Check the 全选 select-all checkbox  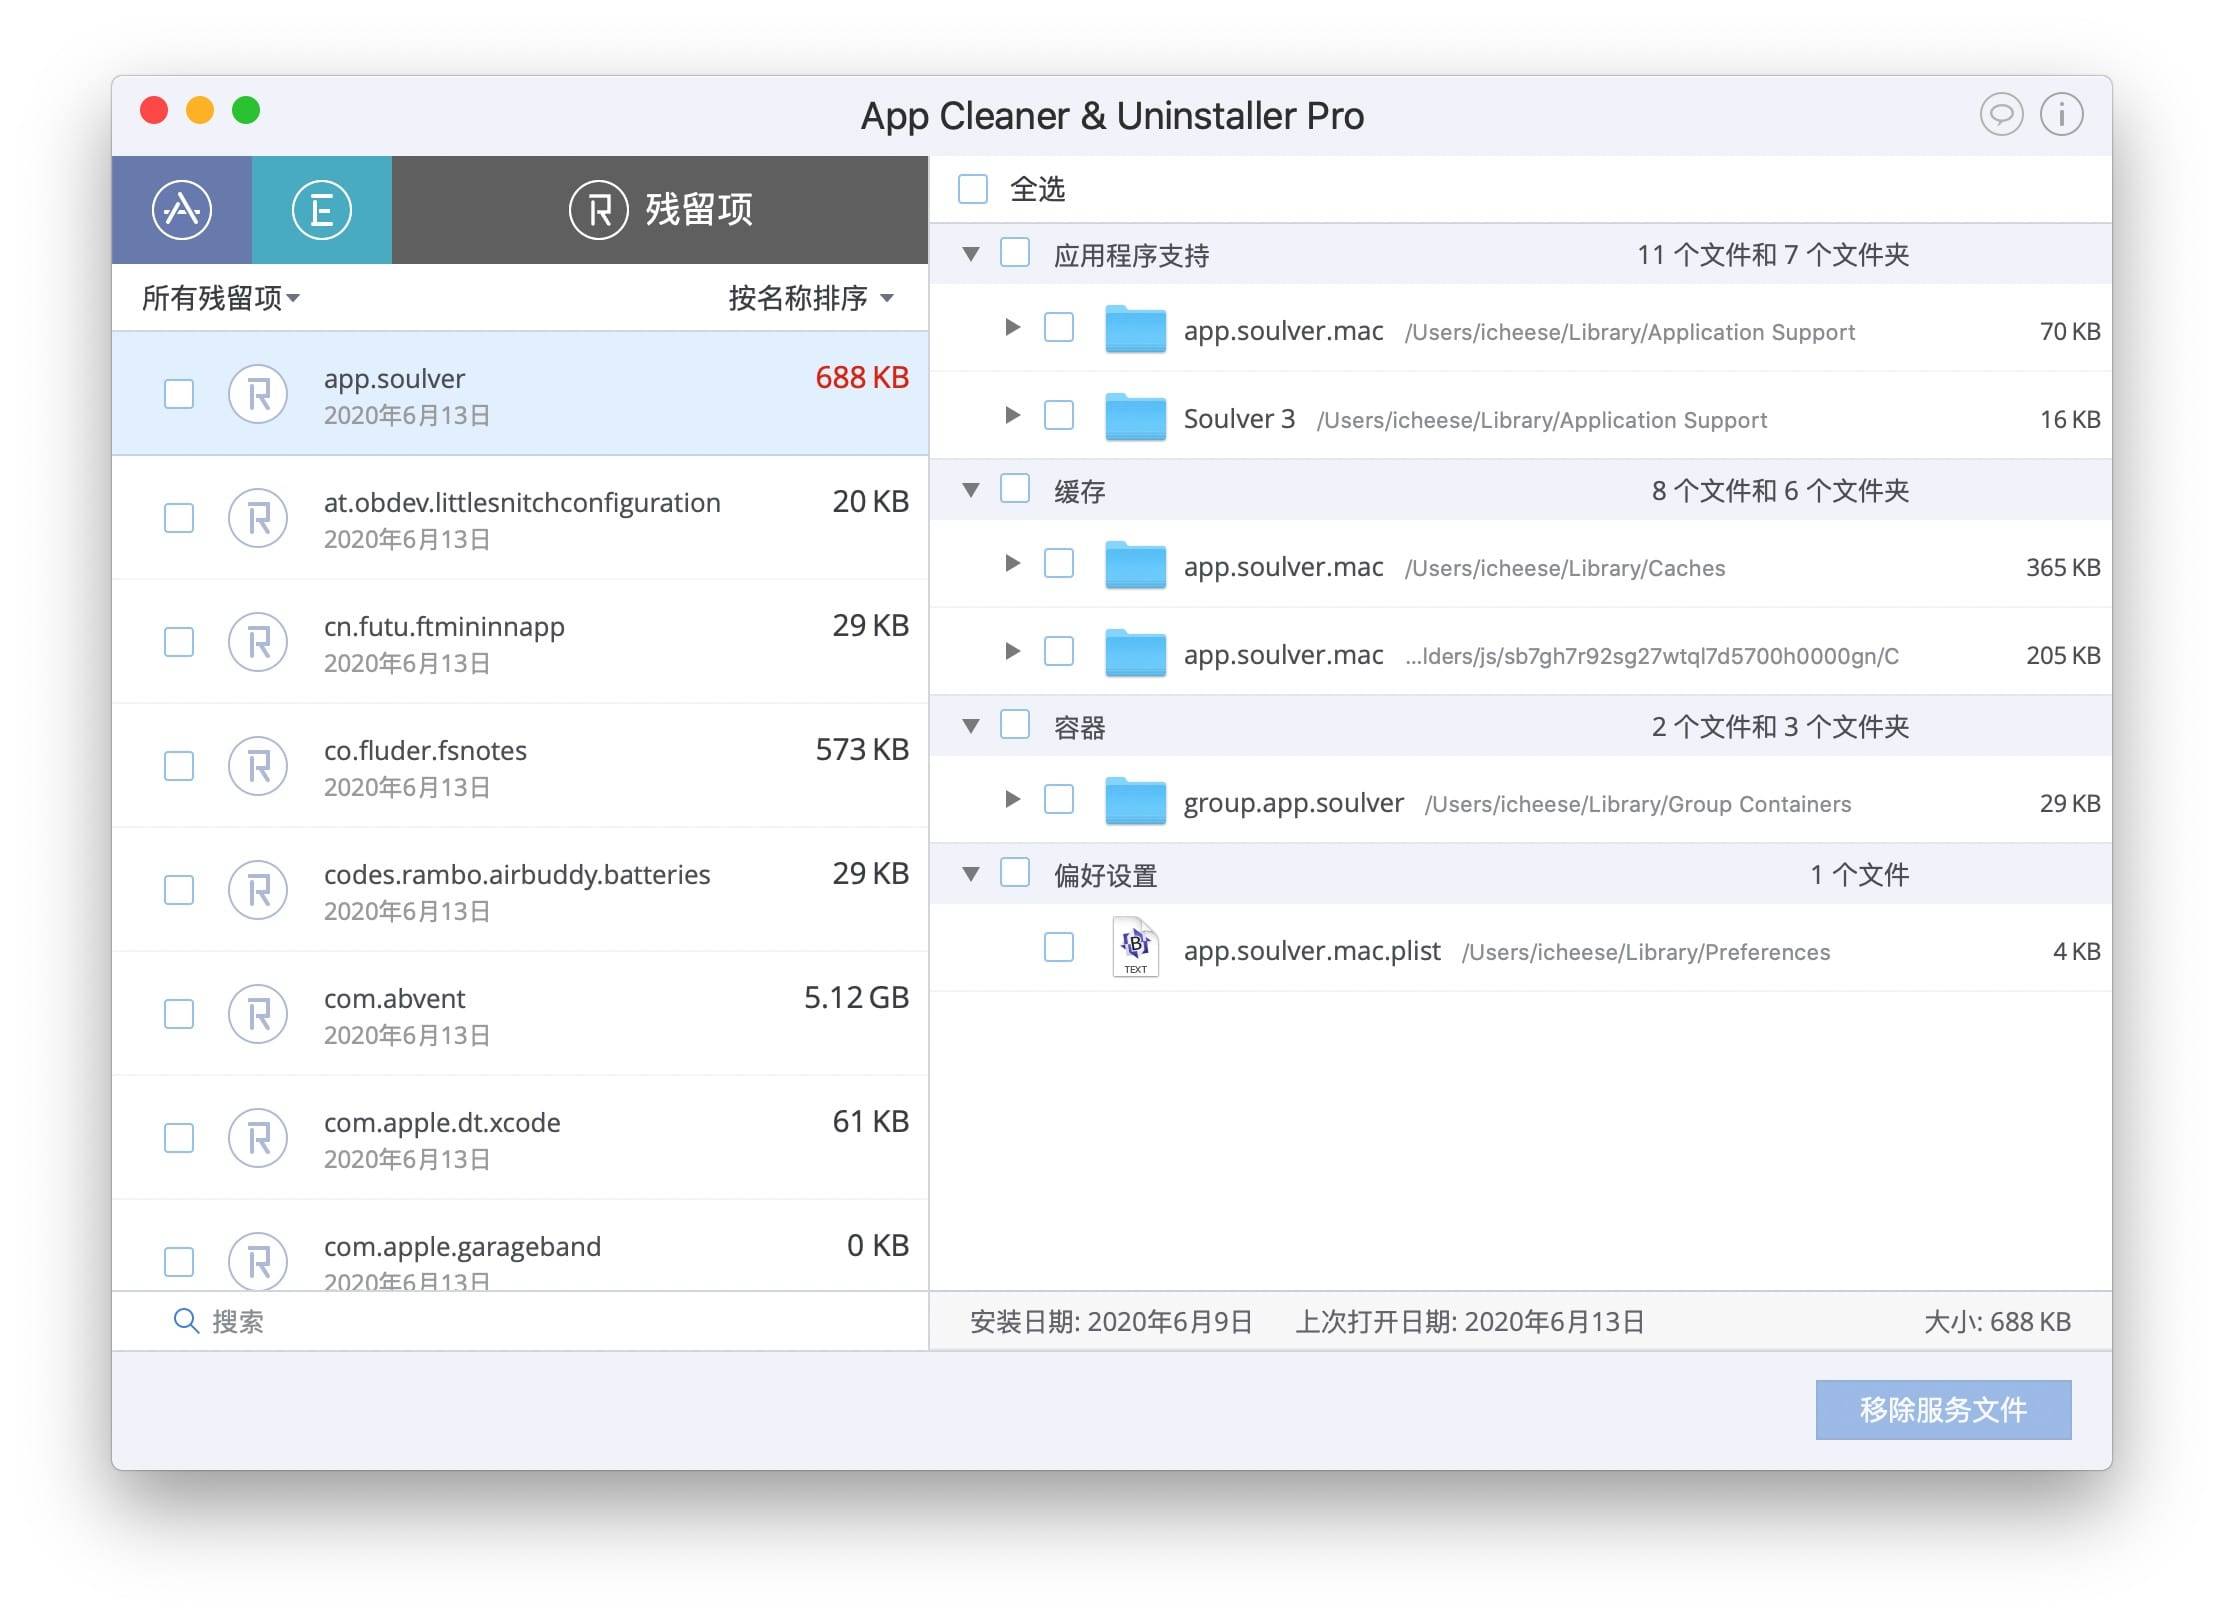point(973,189)
